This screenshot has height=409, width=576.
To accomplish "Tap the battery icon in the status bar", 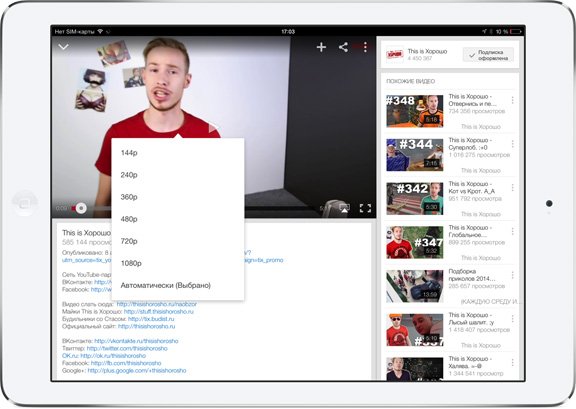I will click(x=516, y=32).
